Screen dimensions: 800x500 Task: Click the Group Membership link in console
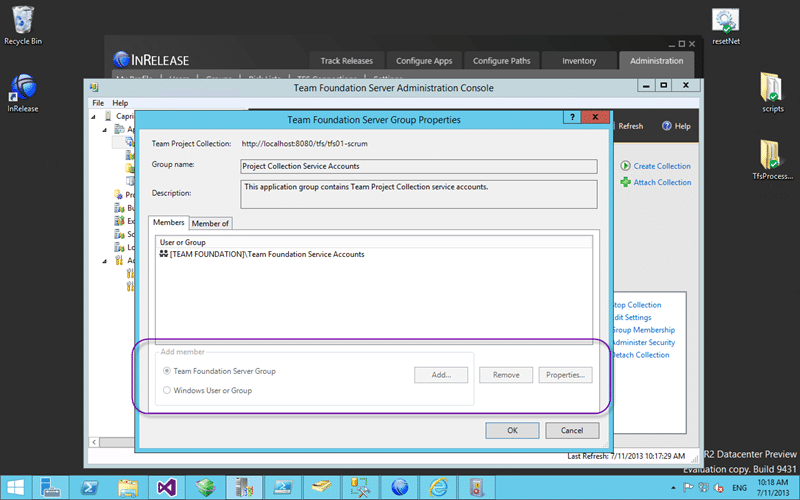pyautogui.click(x=644, y=330)
